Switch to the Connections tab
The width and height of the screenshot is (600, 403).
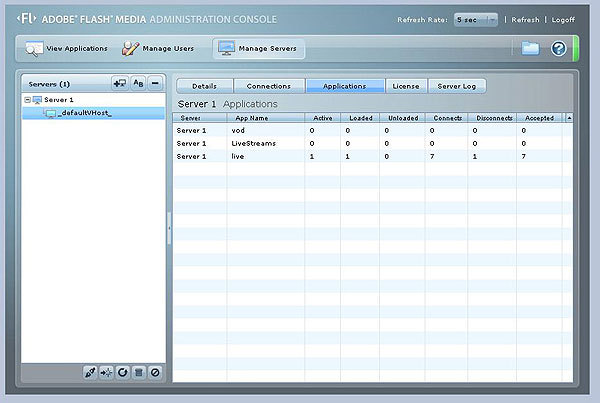click(x=269, y=86)
